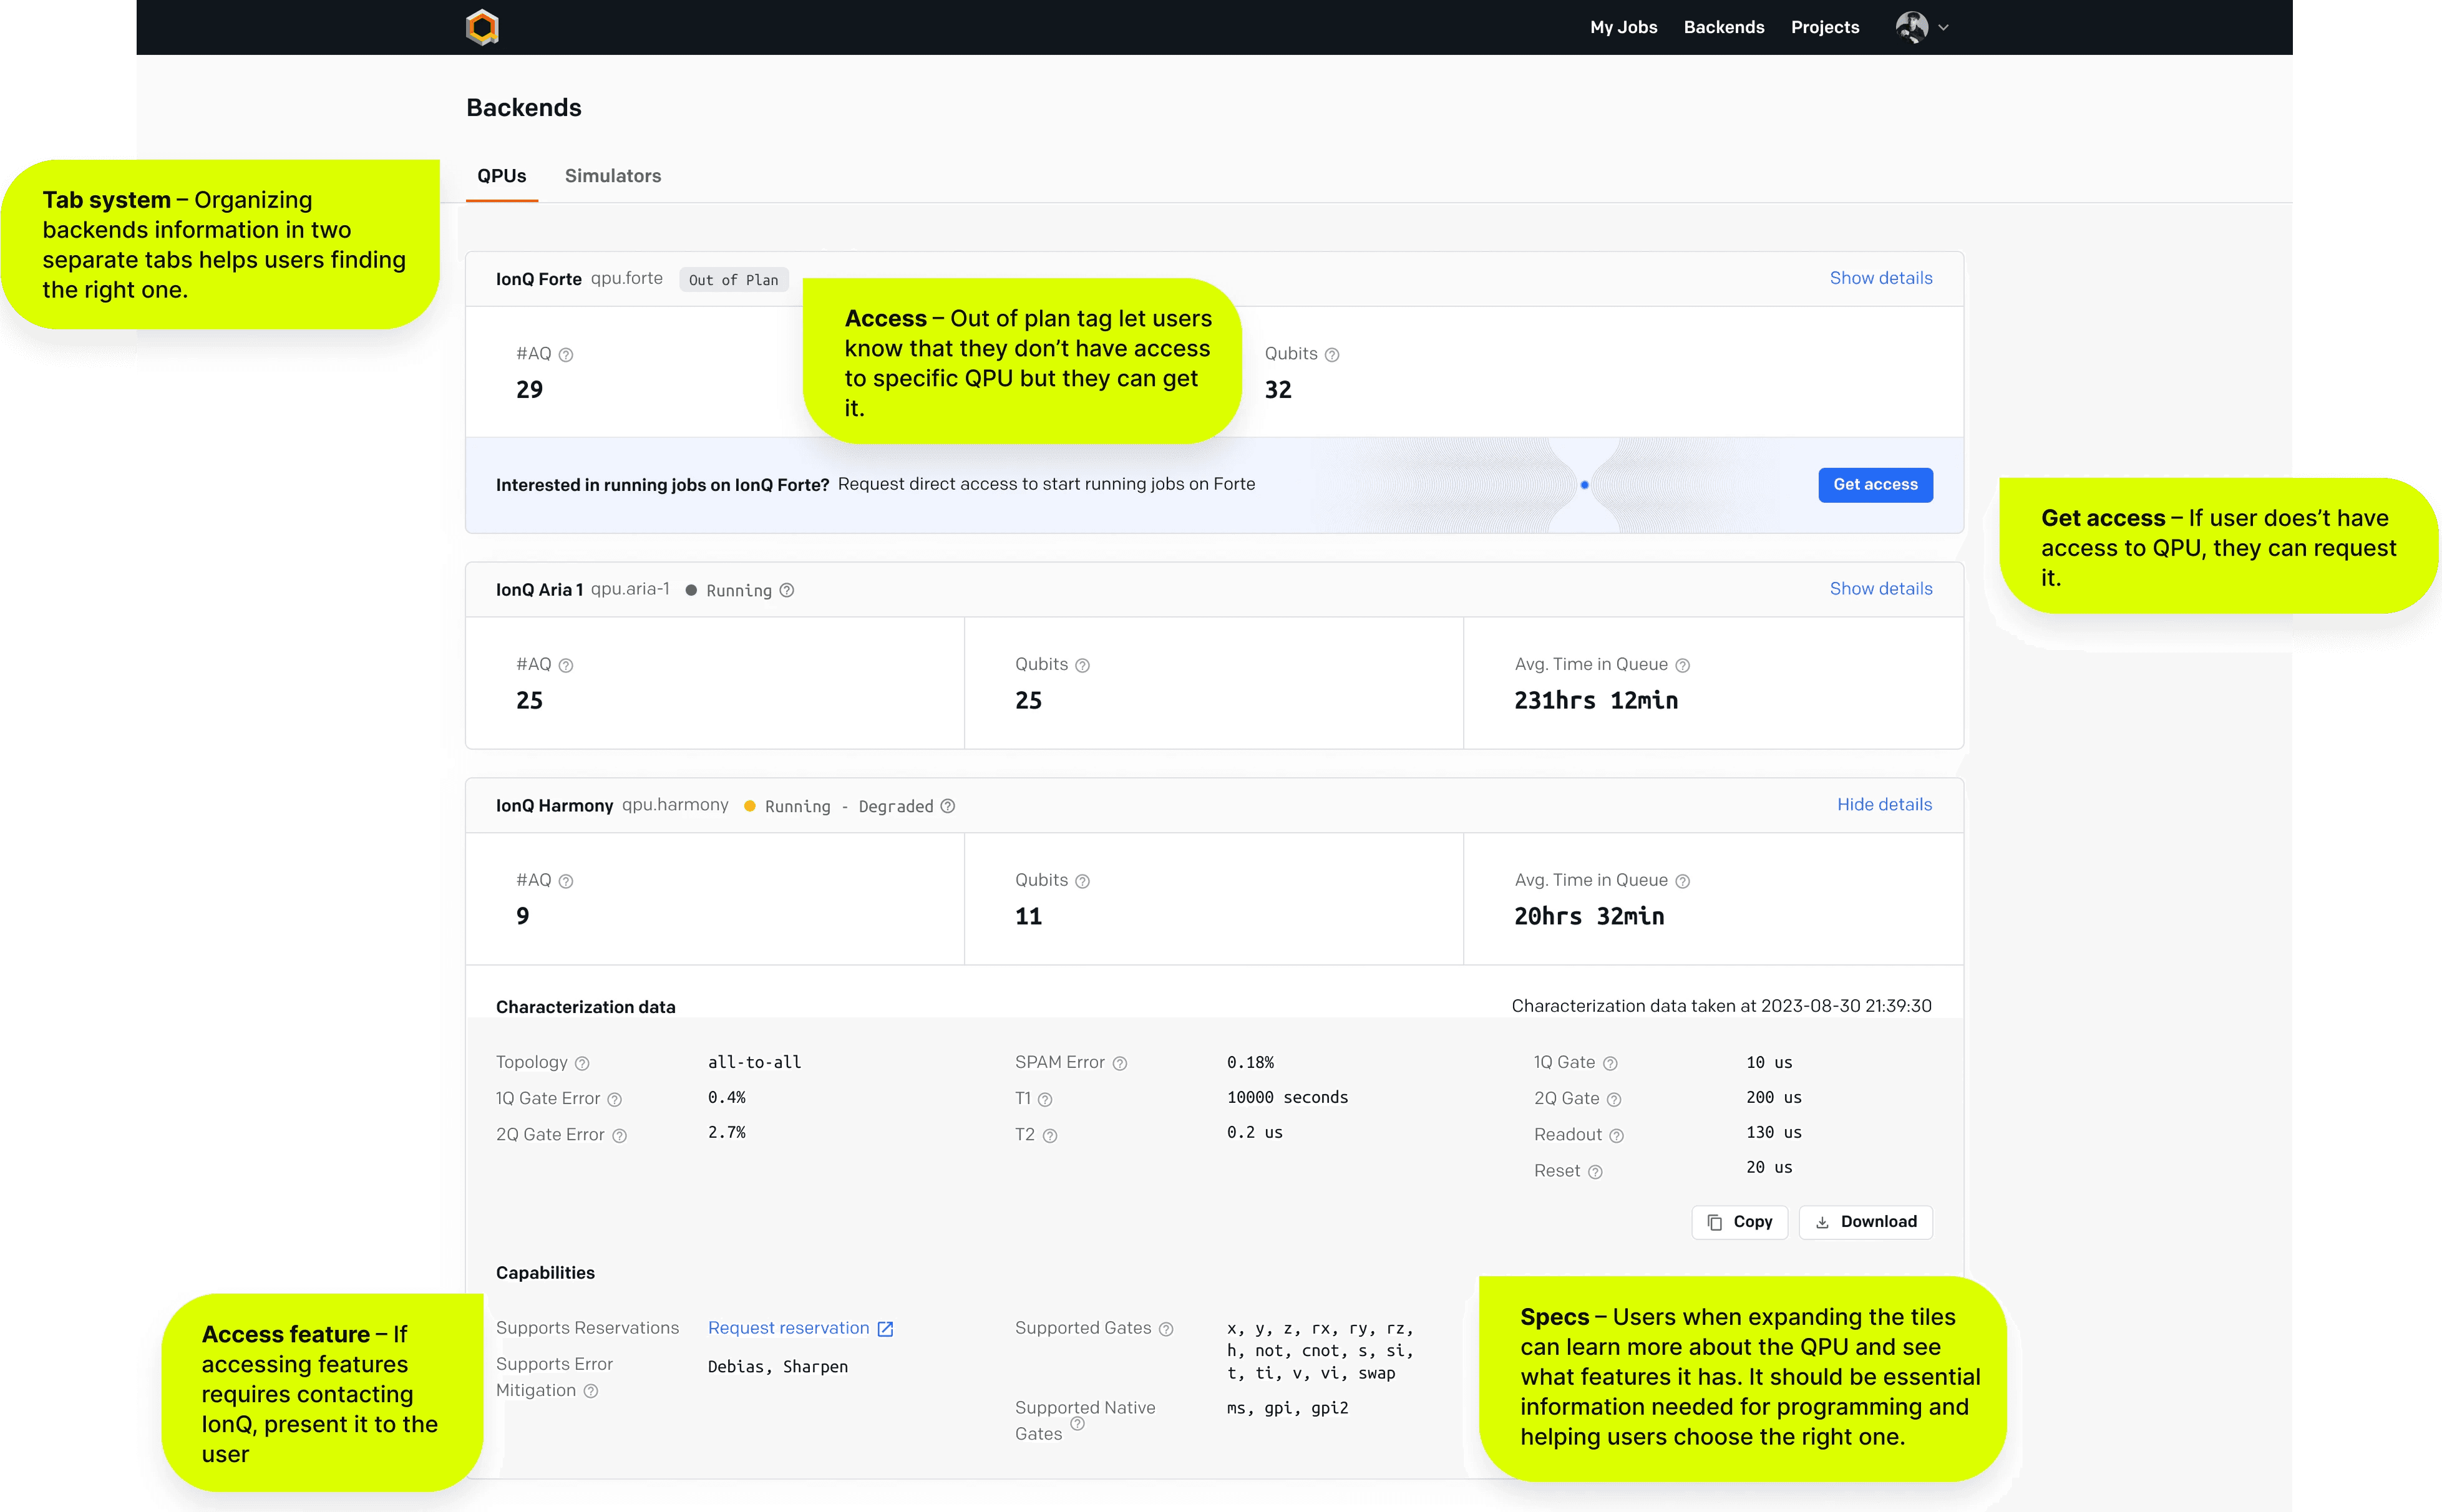Click the 'IonQ Aria 1' backend name
Viewport: 2442px width, 1512px height.
pos(540,590)
